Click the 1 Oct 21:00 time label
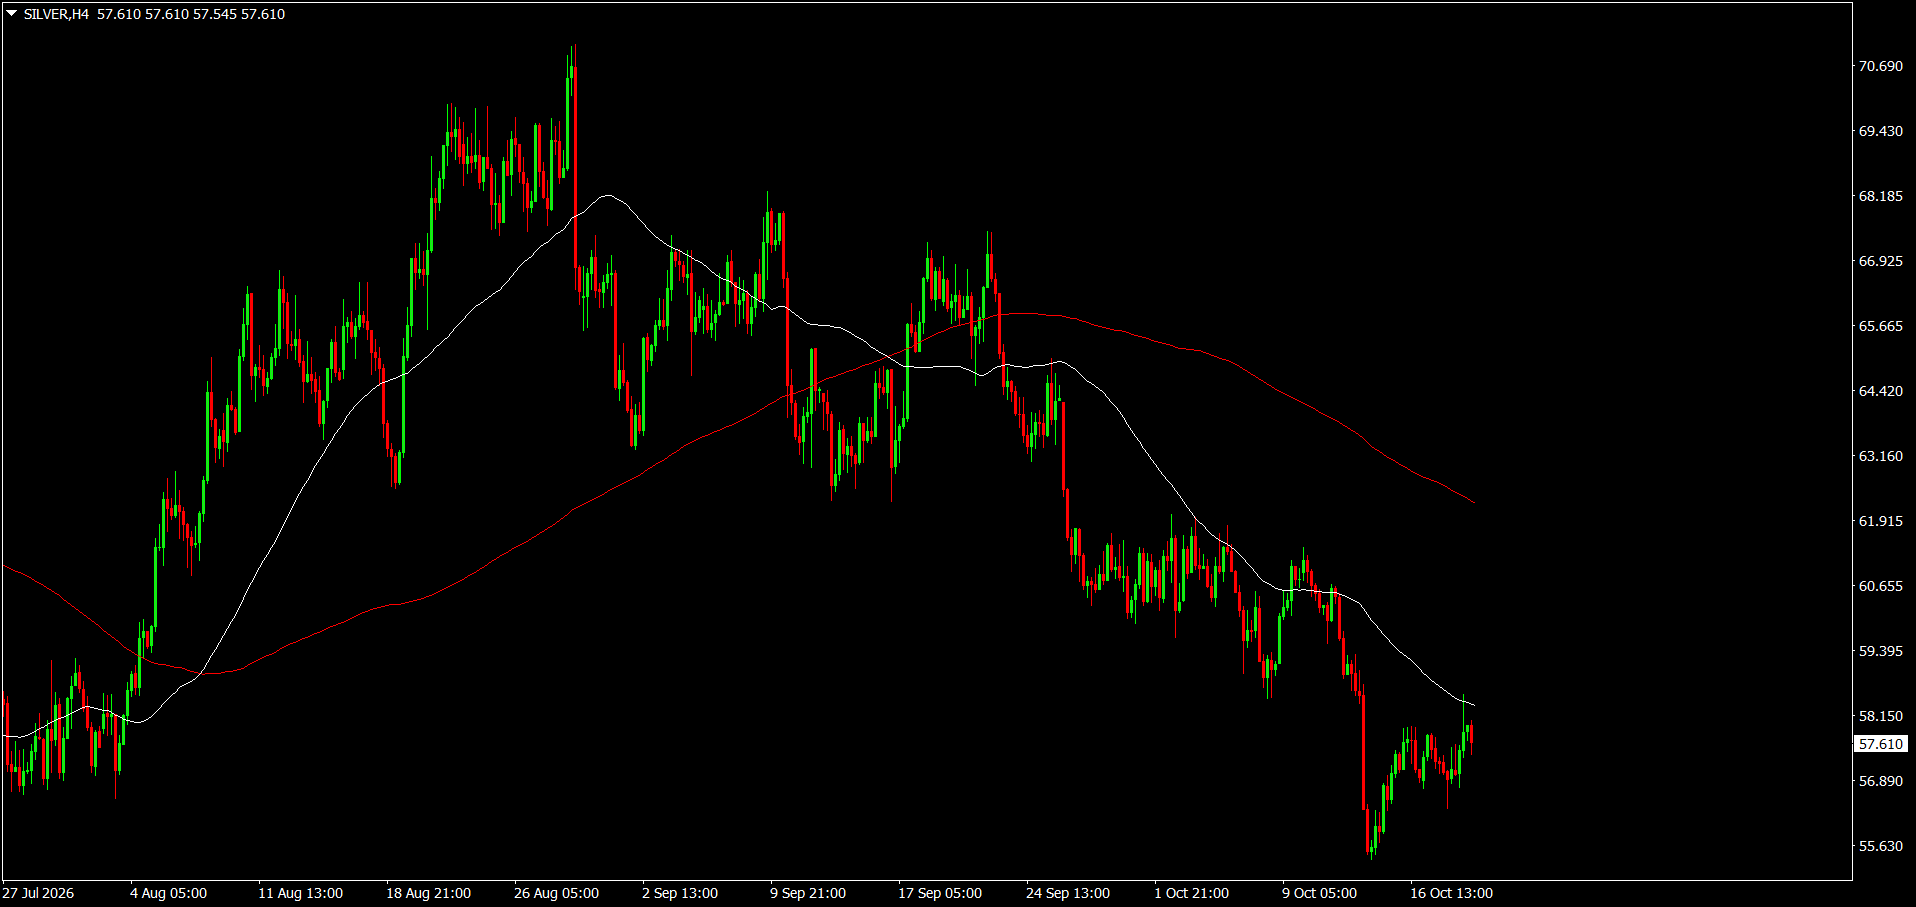Screen dimensions: 1916x907 pos(1192,893)
